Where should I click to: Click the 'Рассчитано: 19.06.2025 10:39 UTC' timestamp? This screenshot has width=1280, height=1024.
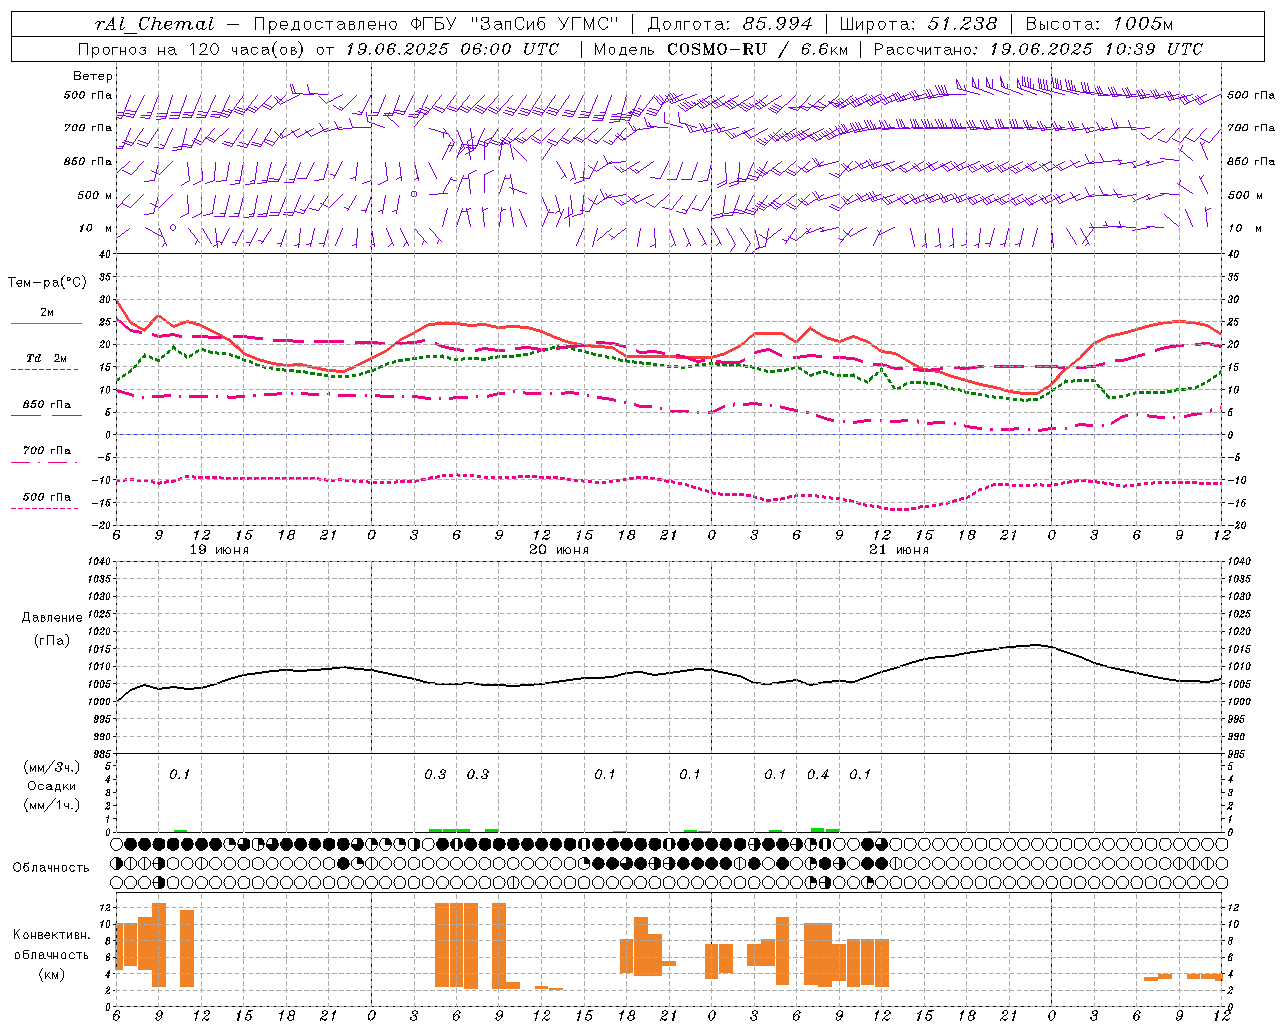click(x=1038, y=49)
